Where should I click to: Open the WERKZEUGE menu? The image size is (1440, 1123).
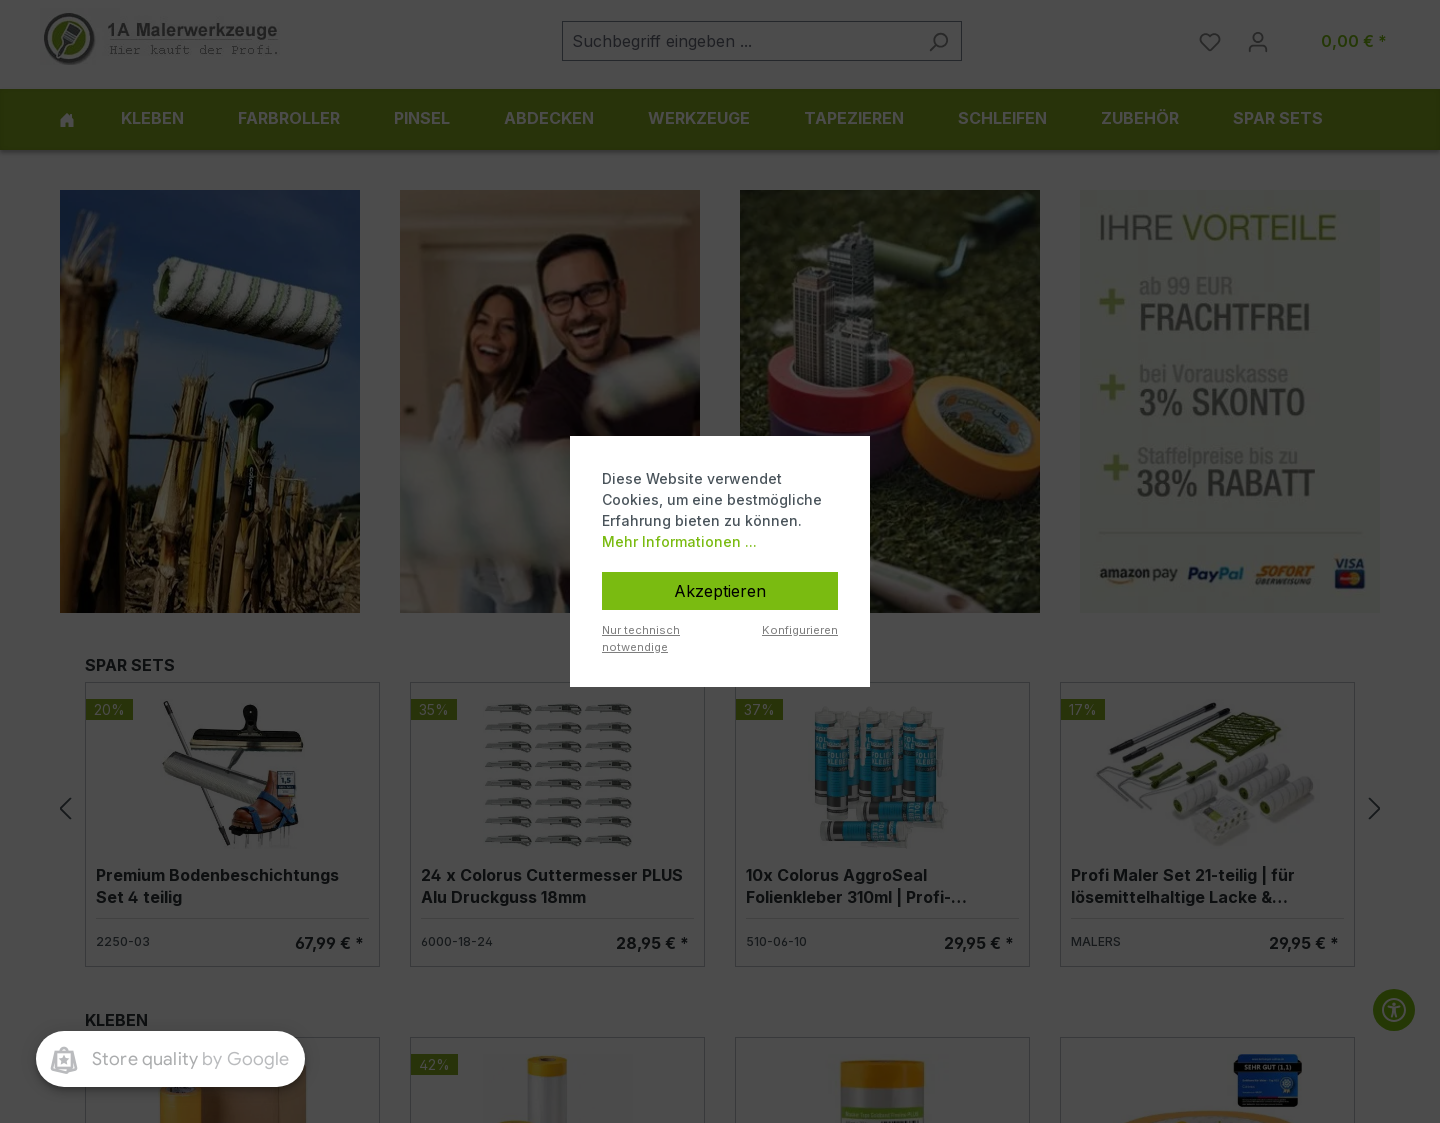(699, 119)
